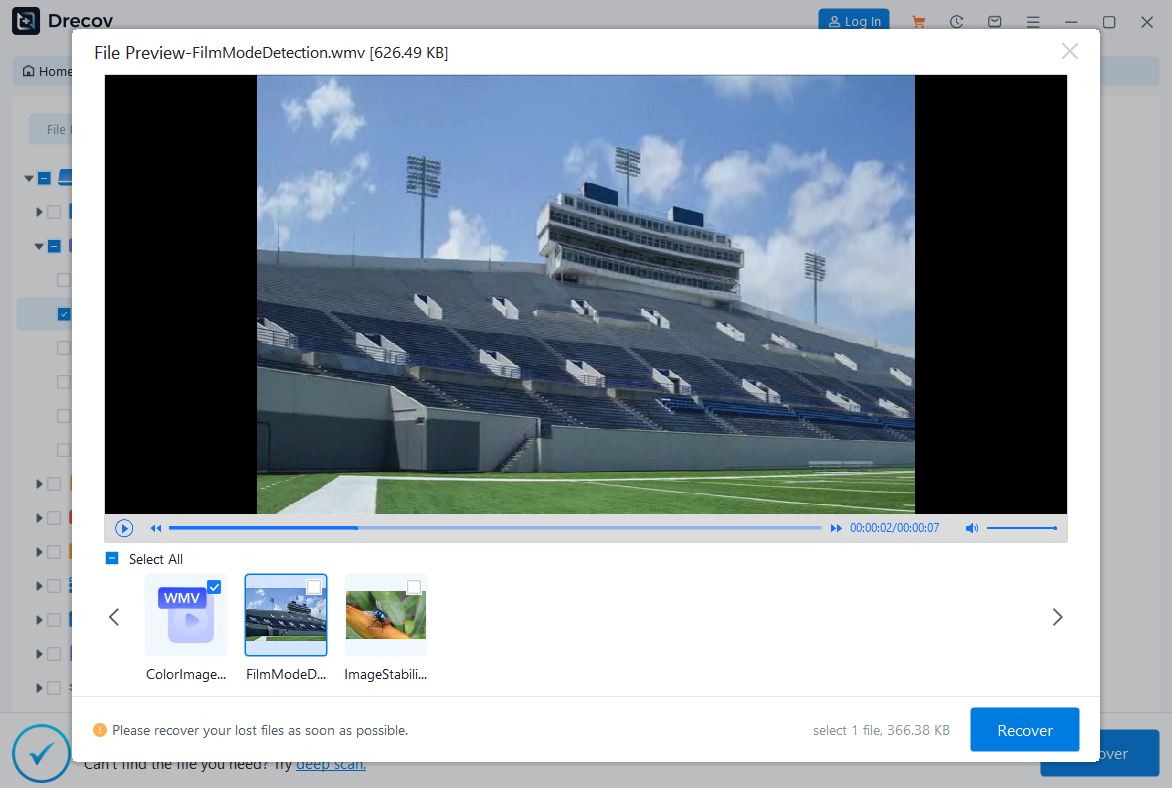Image resolution: width=1172 pixels, height=788 pixels.
Task: Open the shopping cart icon
Action: tap(918, 22)
